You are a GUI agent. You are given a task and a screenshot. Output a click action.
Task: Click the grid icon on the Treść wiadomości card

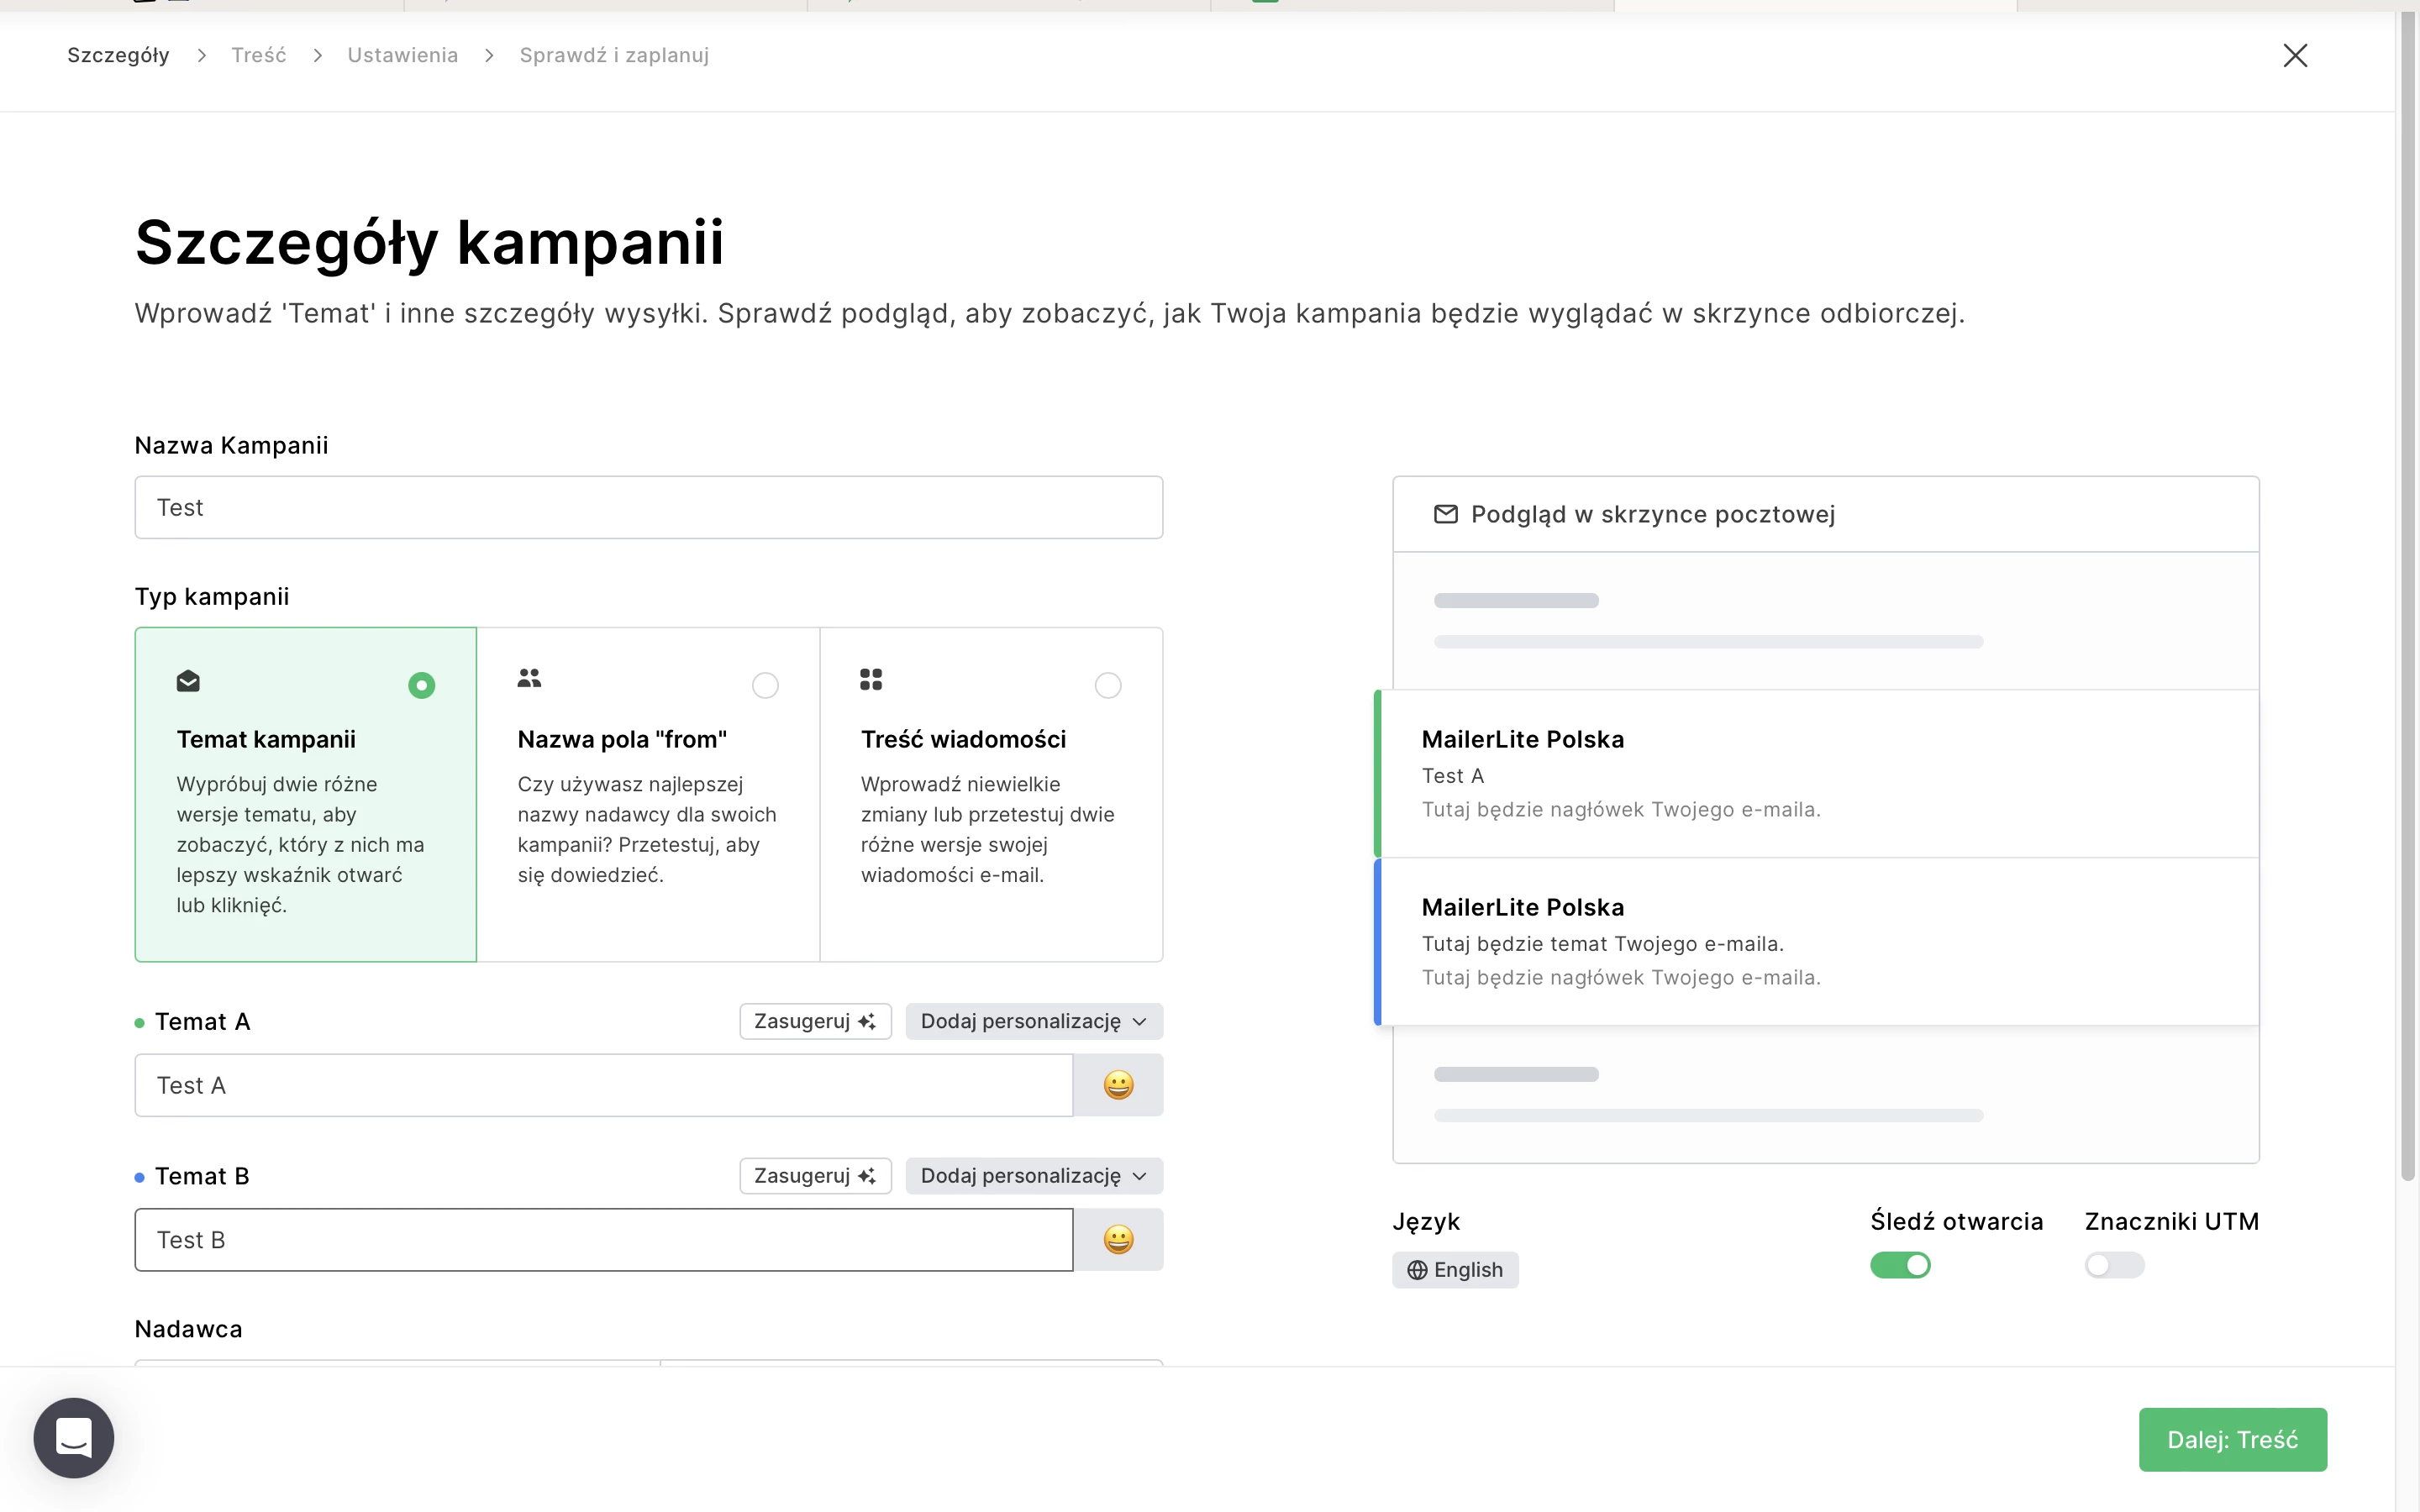[x=871, y=680]
